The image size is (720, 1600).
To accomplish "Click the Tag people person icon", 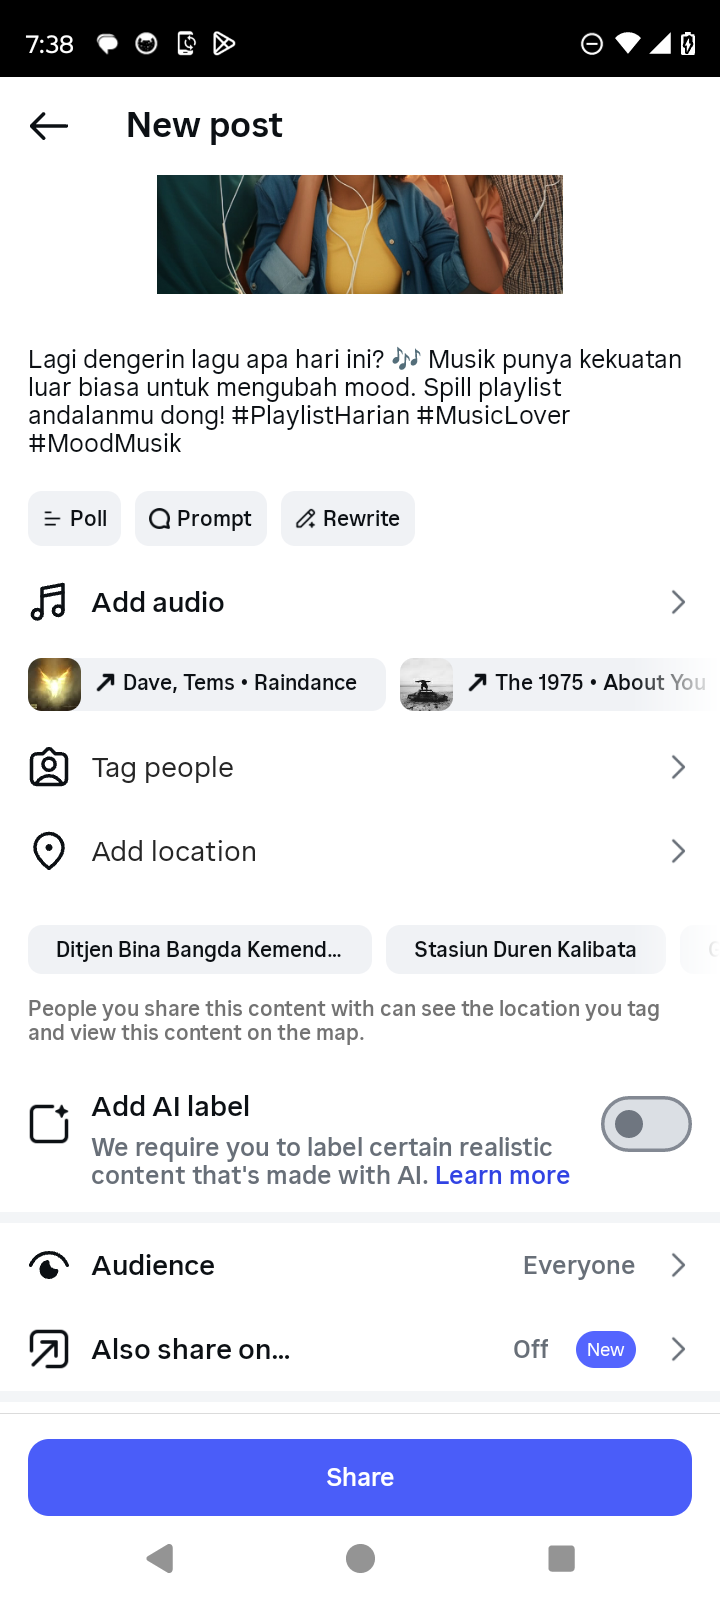I will pos(49,767).
